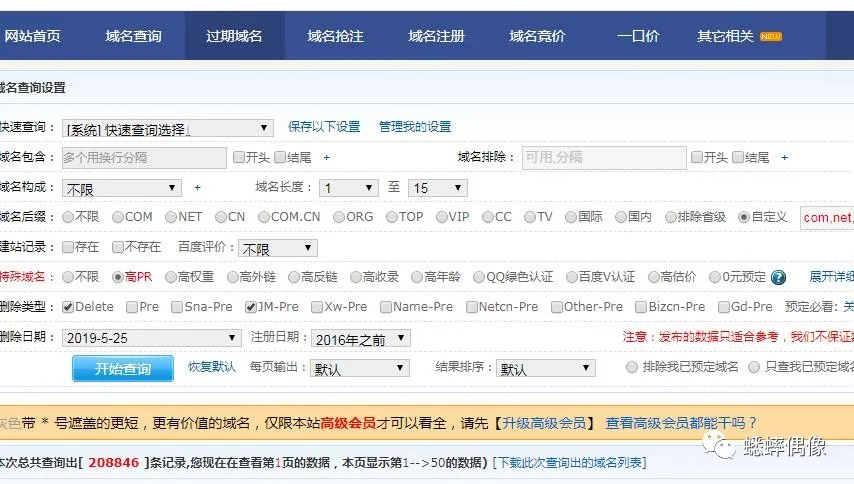Select 0元预定 special domain option
The image size is (854, 484).
coord(715,277)
